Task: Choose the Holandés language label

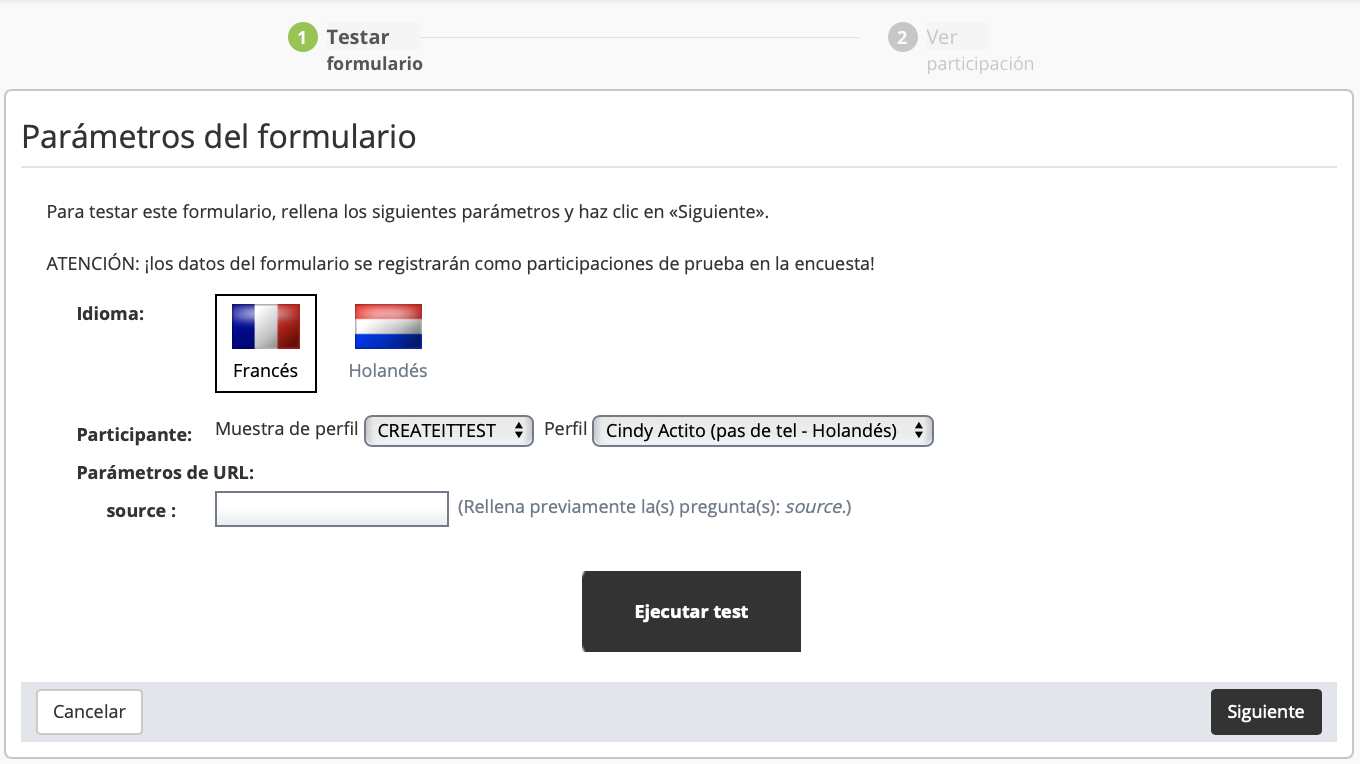Action: tap(388, 371)
